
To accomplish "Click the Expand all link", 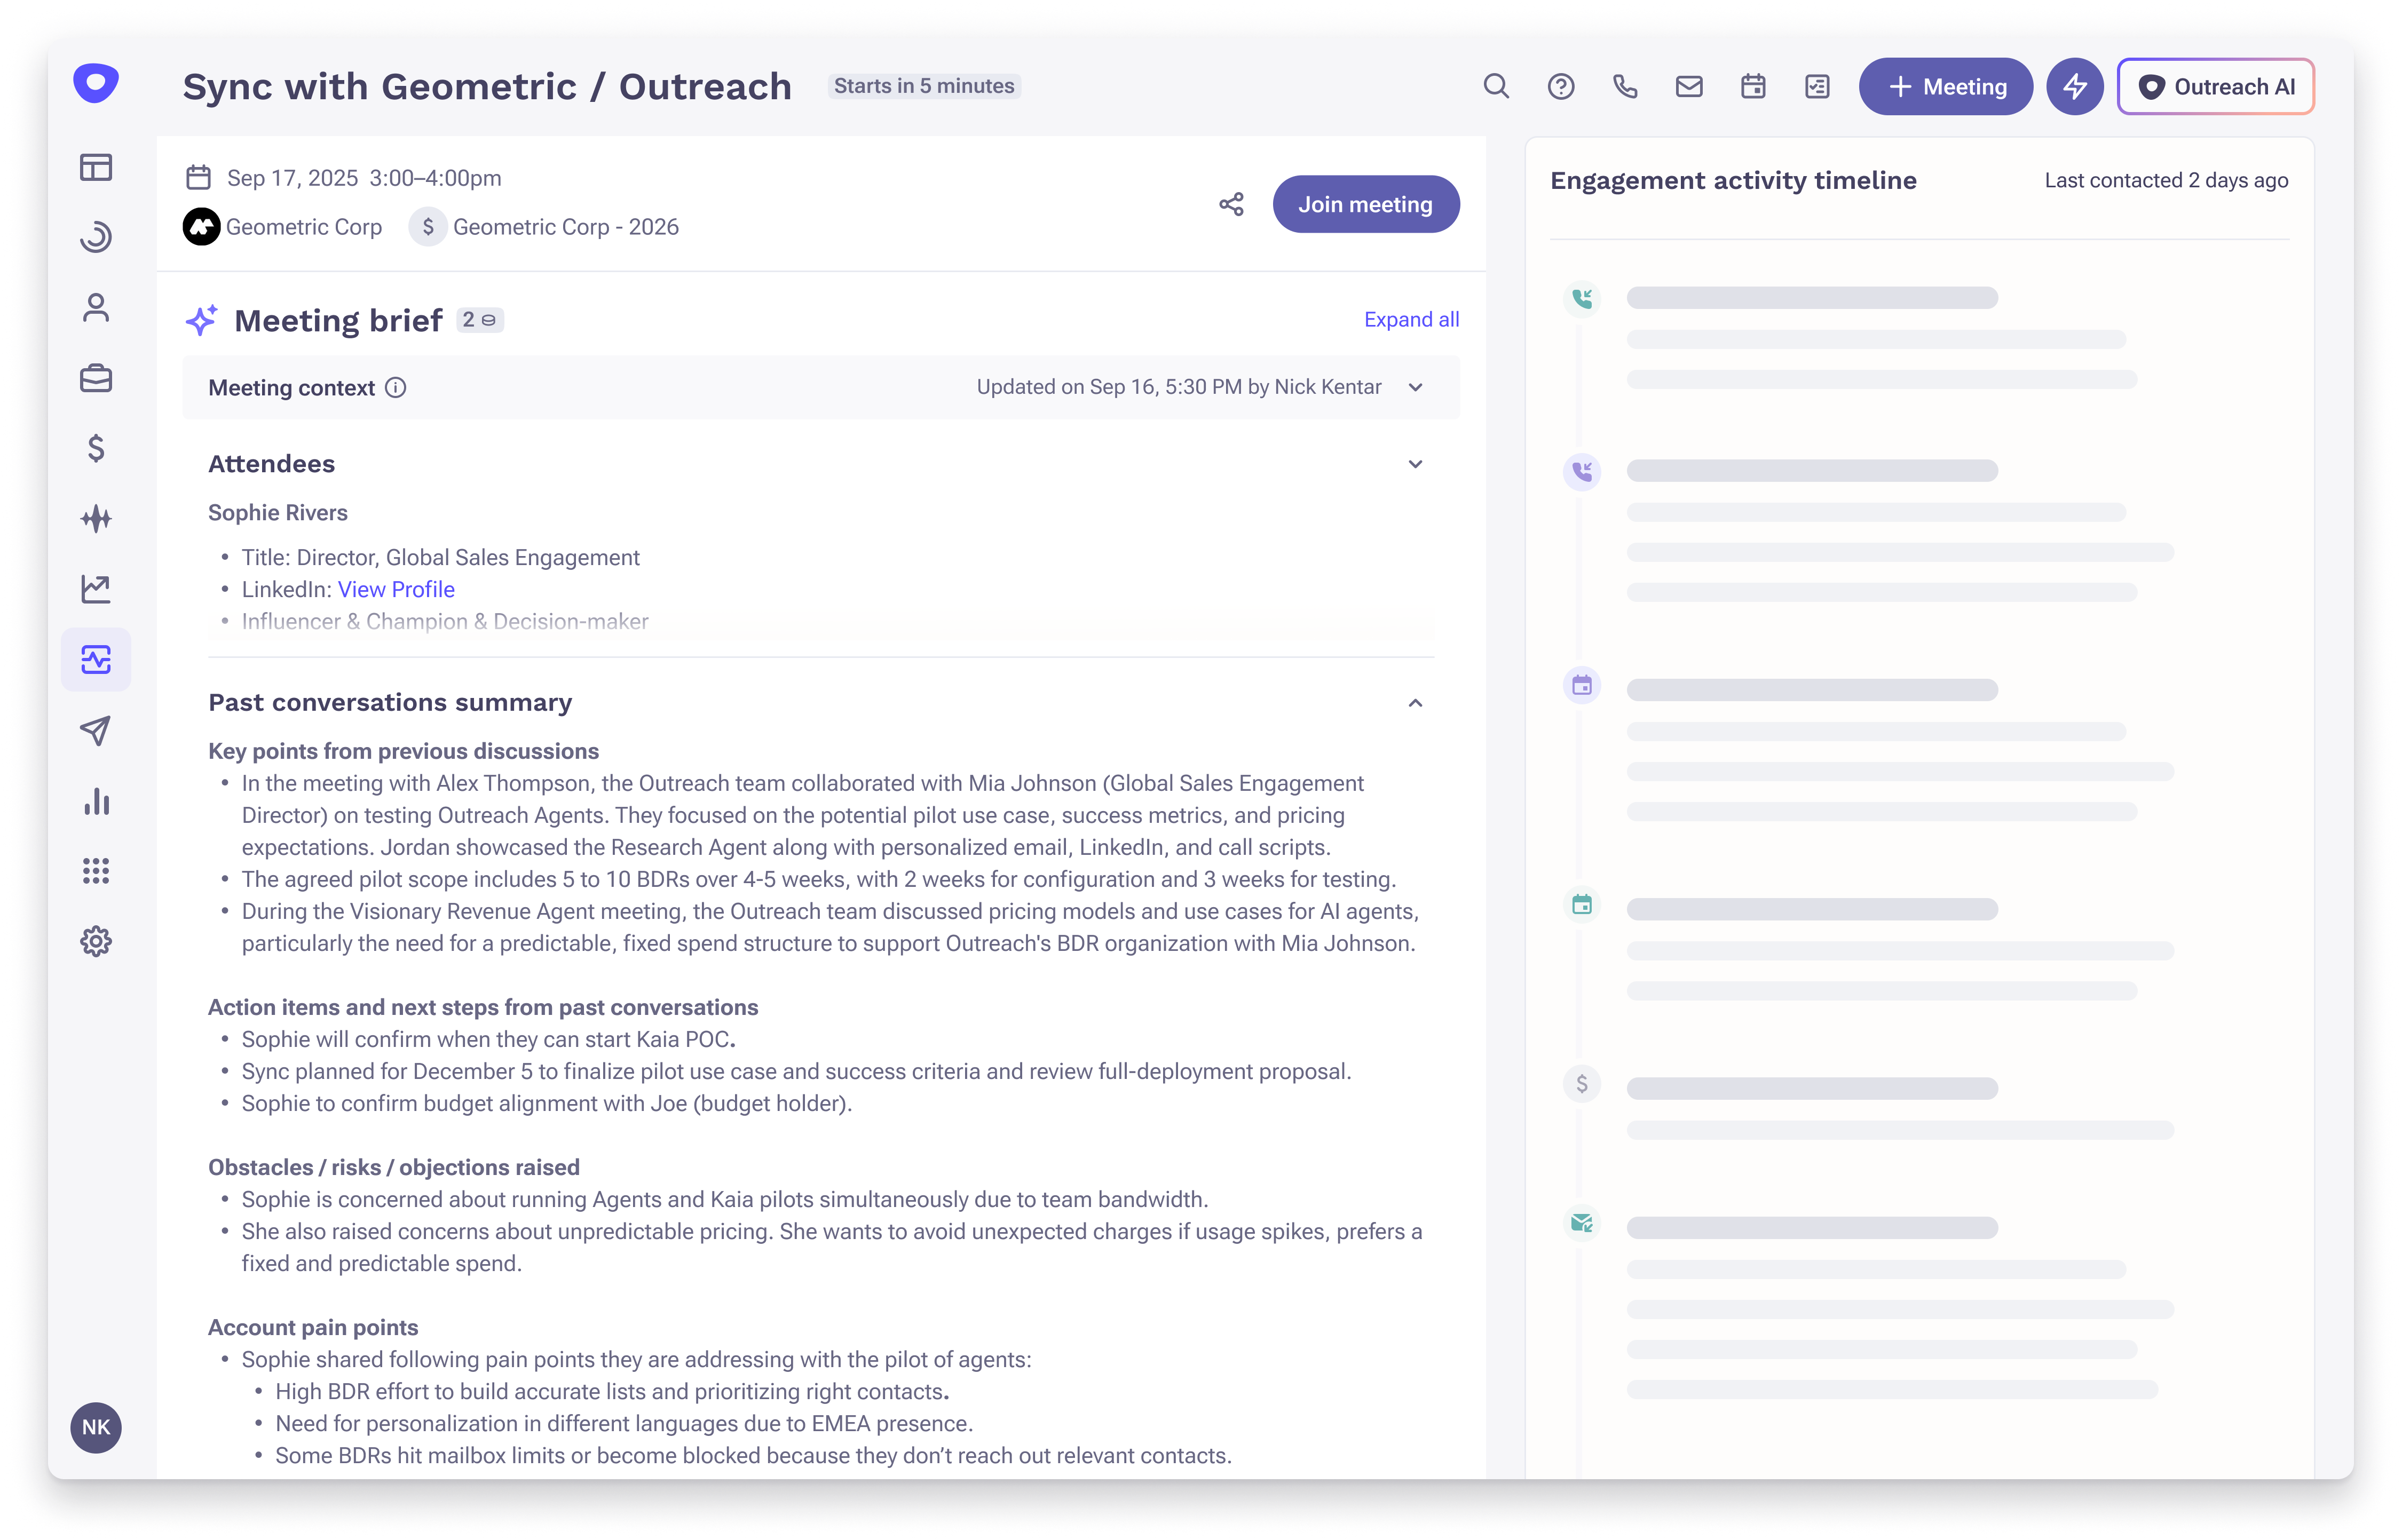I will [x=1411, y=319].
